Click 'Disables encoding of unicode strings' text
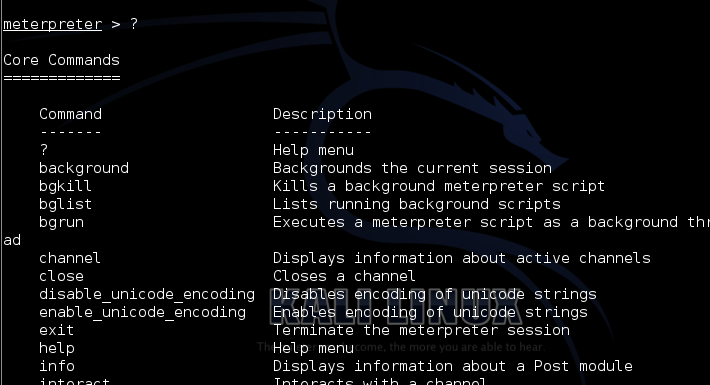The width and height of the screenshot is (710, 385). coord(435,294)
